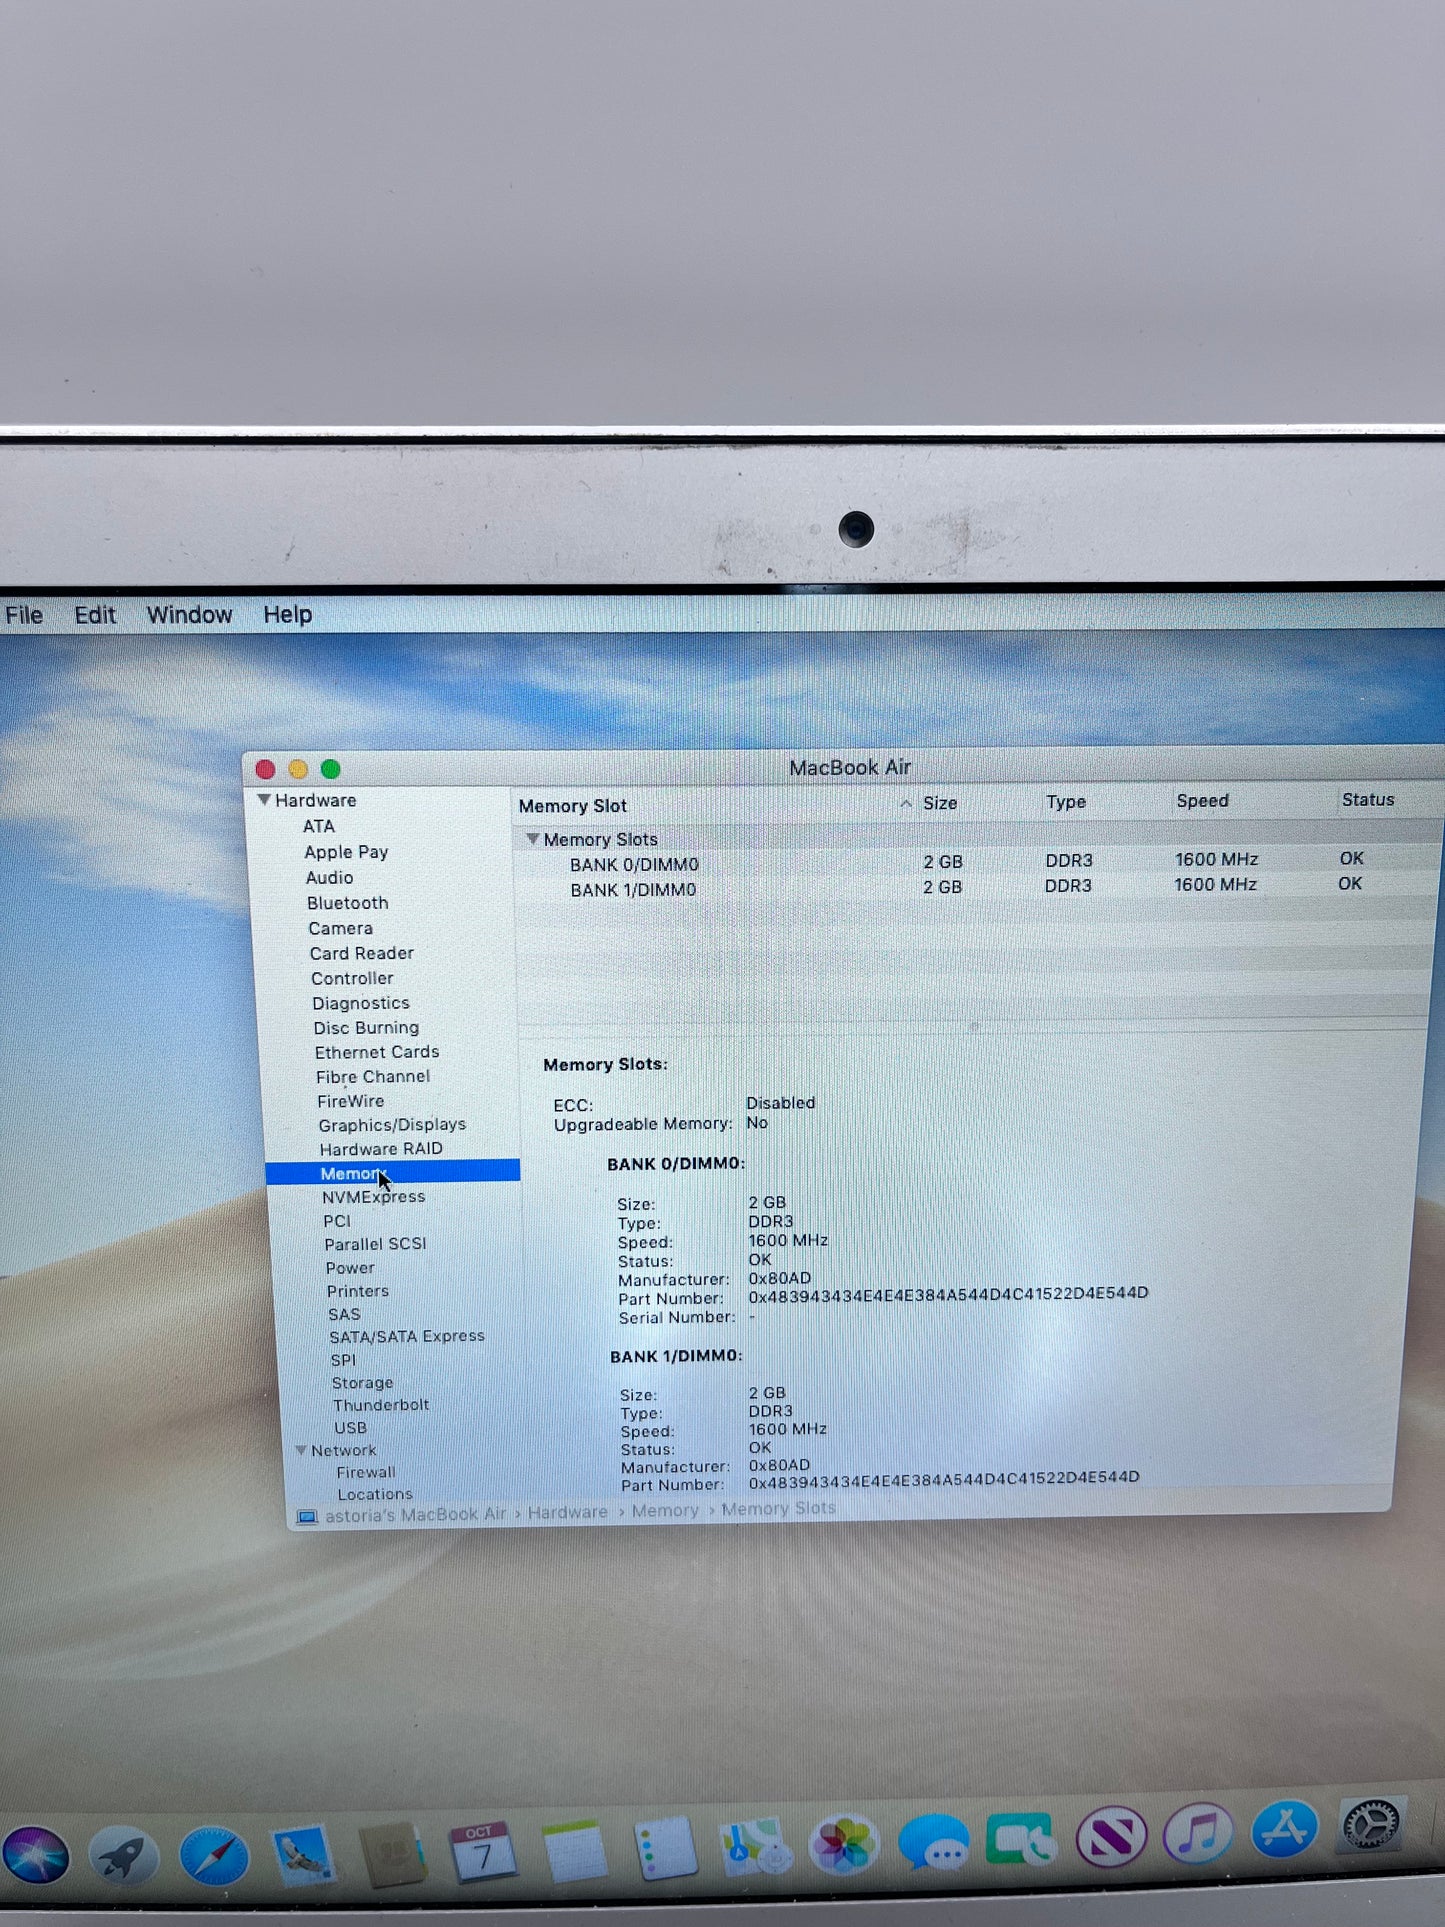Viewport: 1445px width, 1927px height.
Task: Select Ethernet Cards in the sidebar
Action: [x=377, y=1052]
